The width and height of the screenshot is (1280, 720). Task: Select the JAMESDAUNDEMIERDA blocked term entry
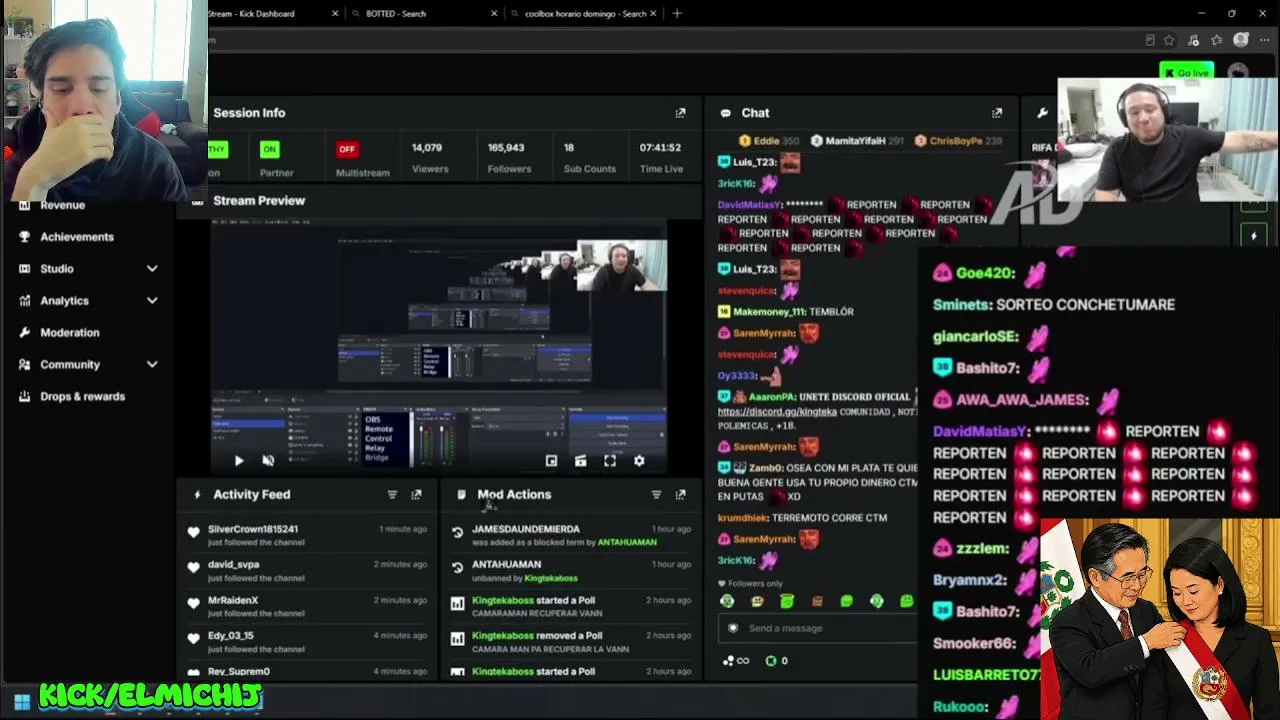572,535
